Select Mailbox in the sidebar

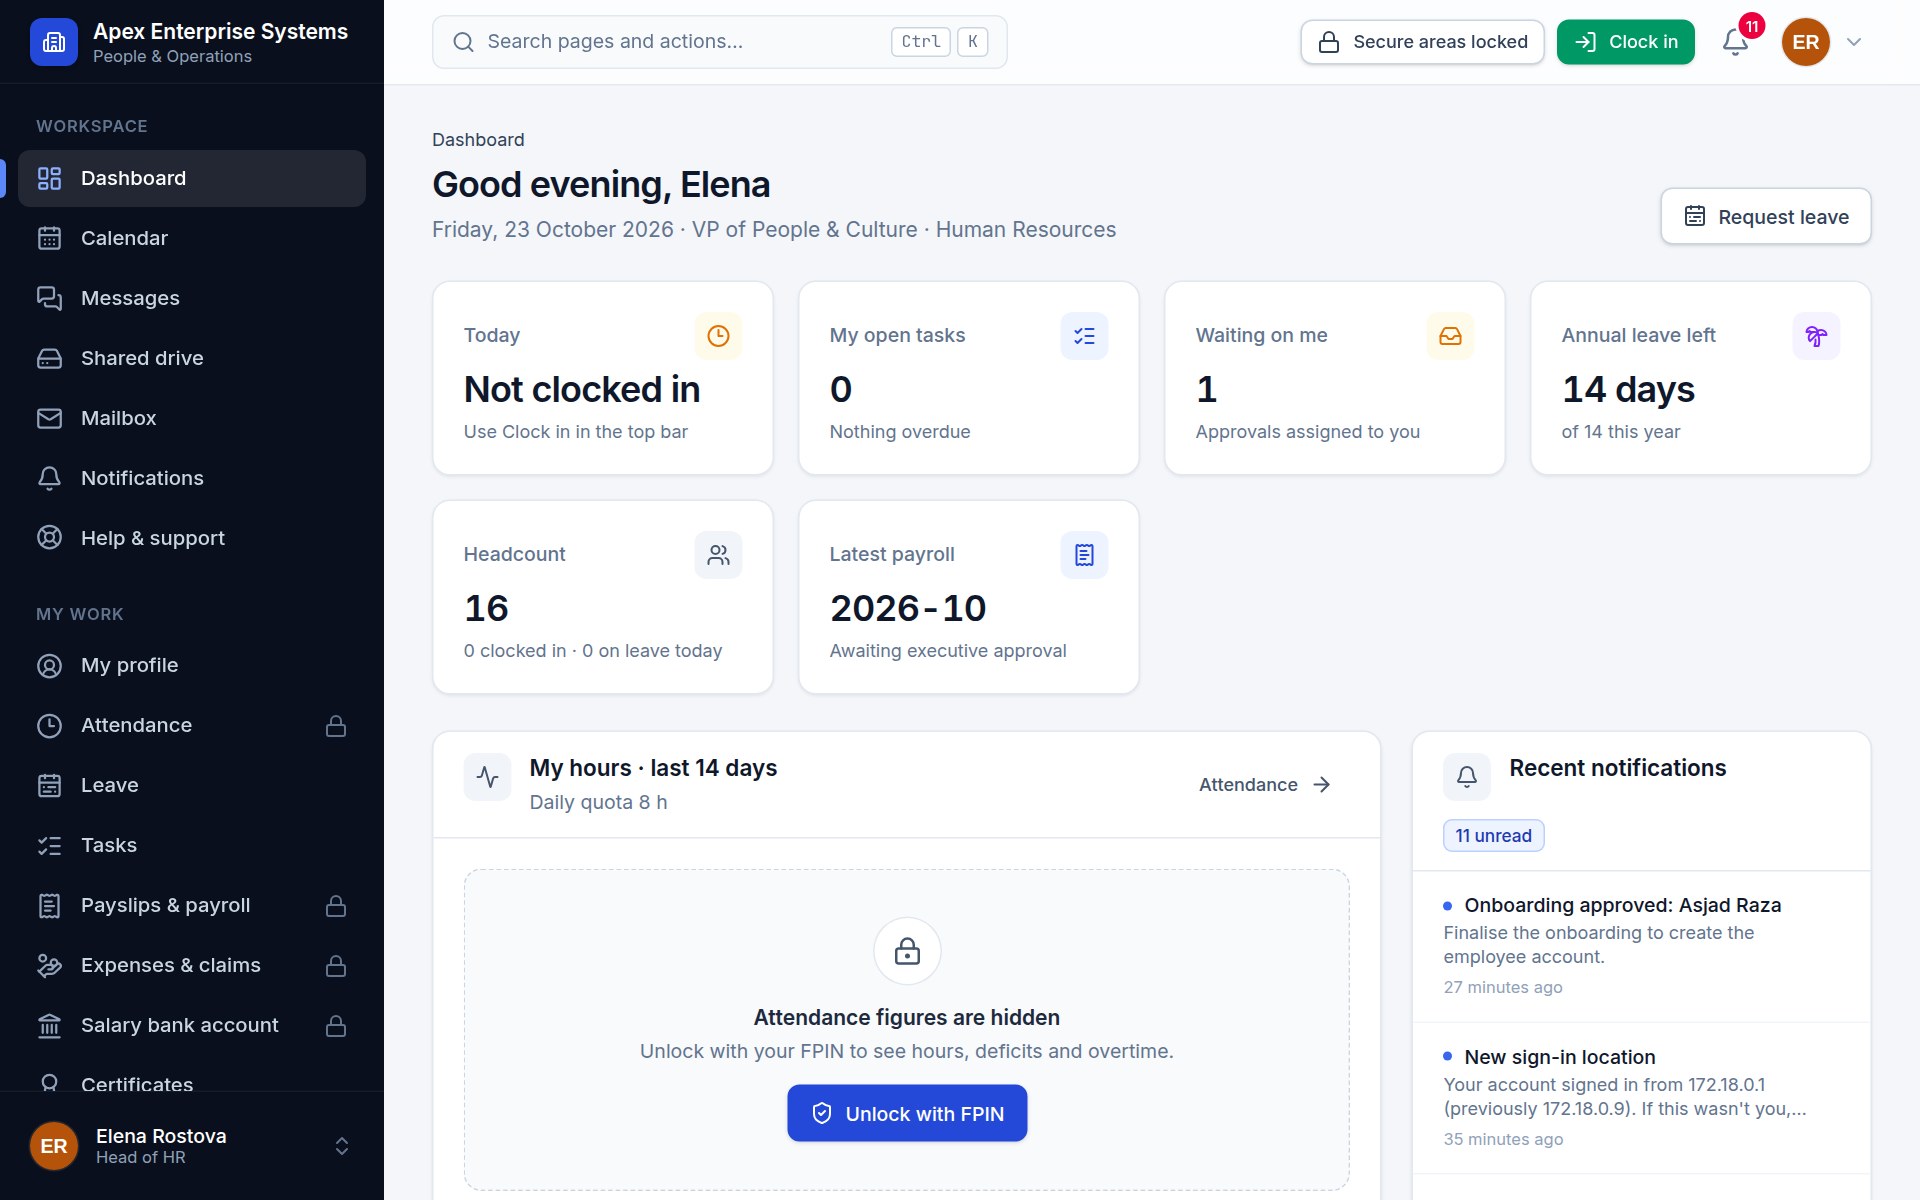192,418
